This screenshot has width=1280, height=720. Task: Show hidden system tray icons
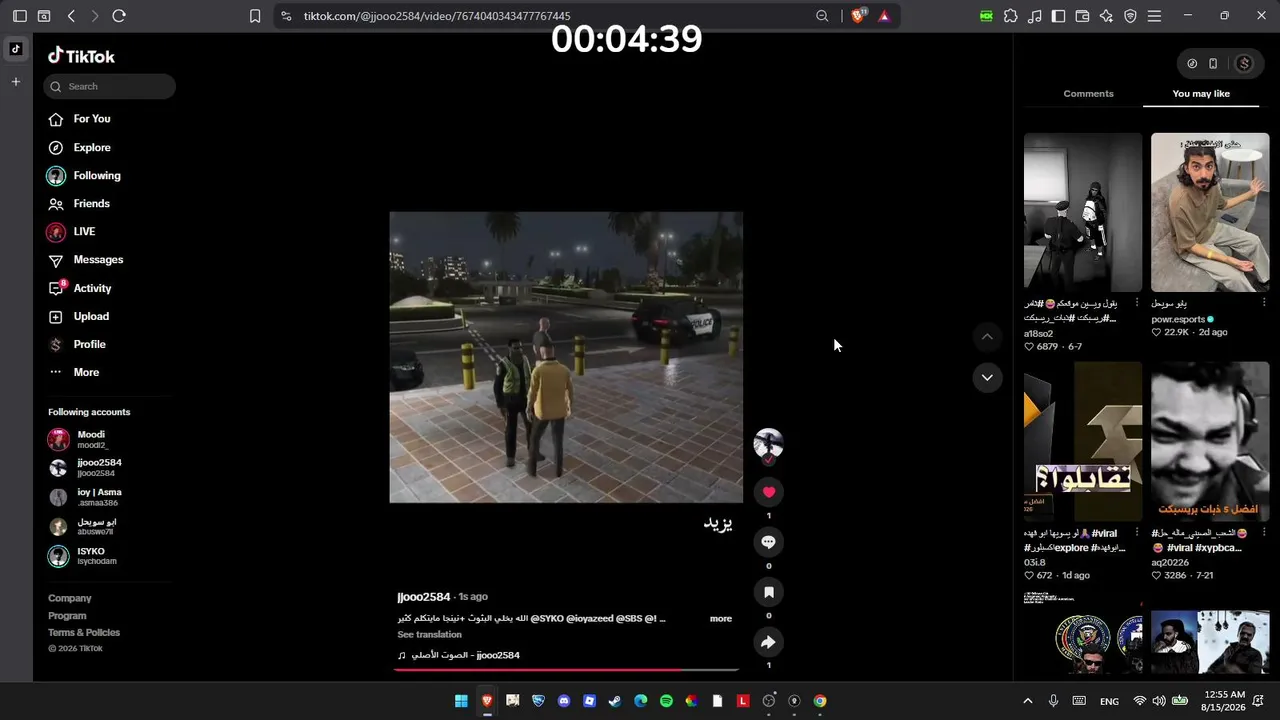(1027, 701)
